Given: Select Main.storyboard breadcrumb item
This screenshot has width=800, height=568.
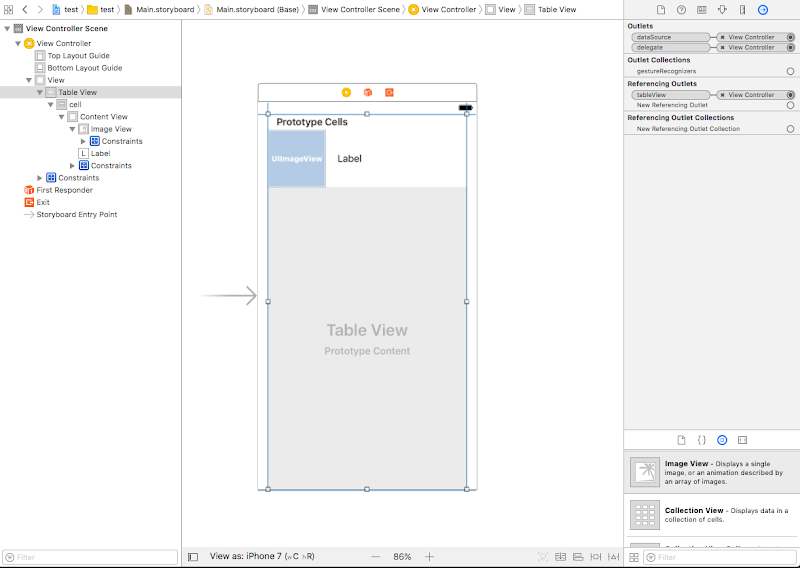Looking at the screenshot, I should click(x=159, y=10).
